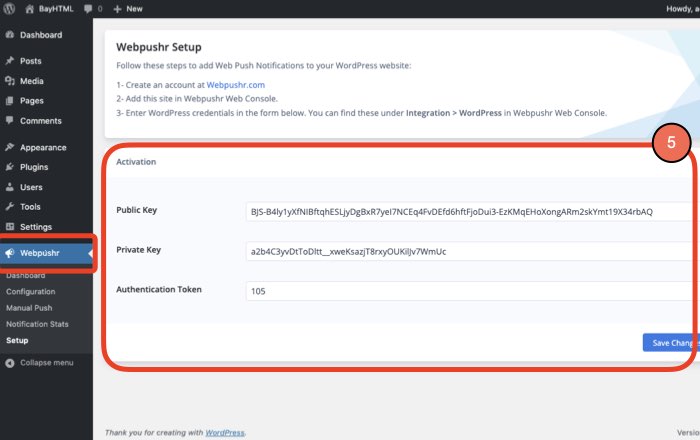
Task: Click the Webpushr Setup heading
Action: pyautogui.click(x=158, y=47)
